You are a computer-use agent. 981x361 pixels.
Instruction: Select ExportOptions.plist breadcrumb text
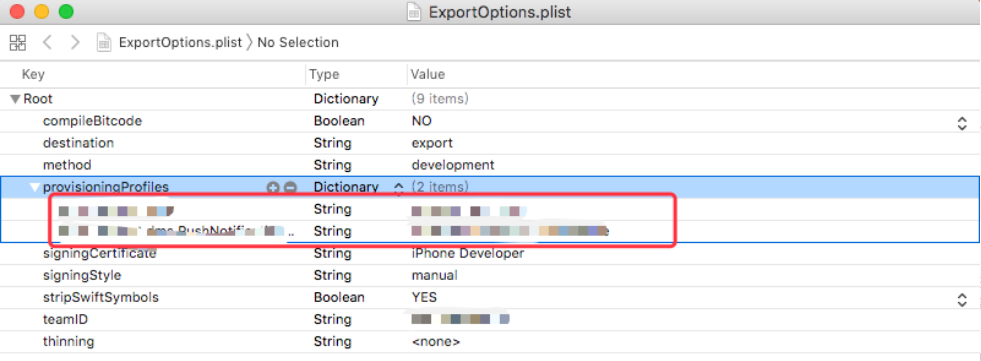180,43
